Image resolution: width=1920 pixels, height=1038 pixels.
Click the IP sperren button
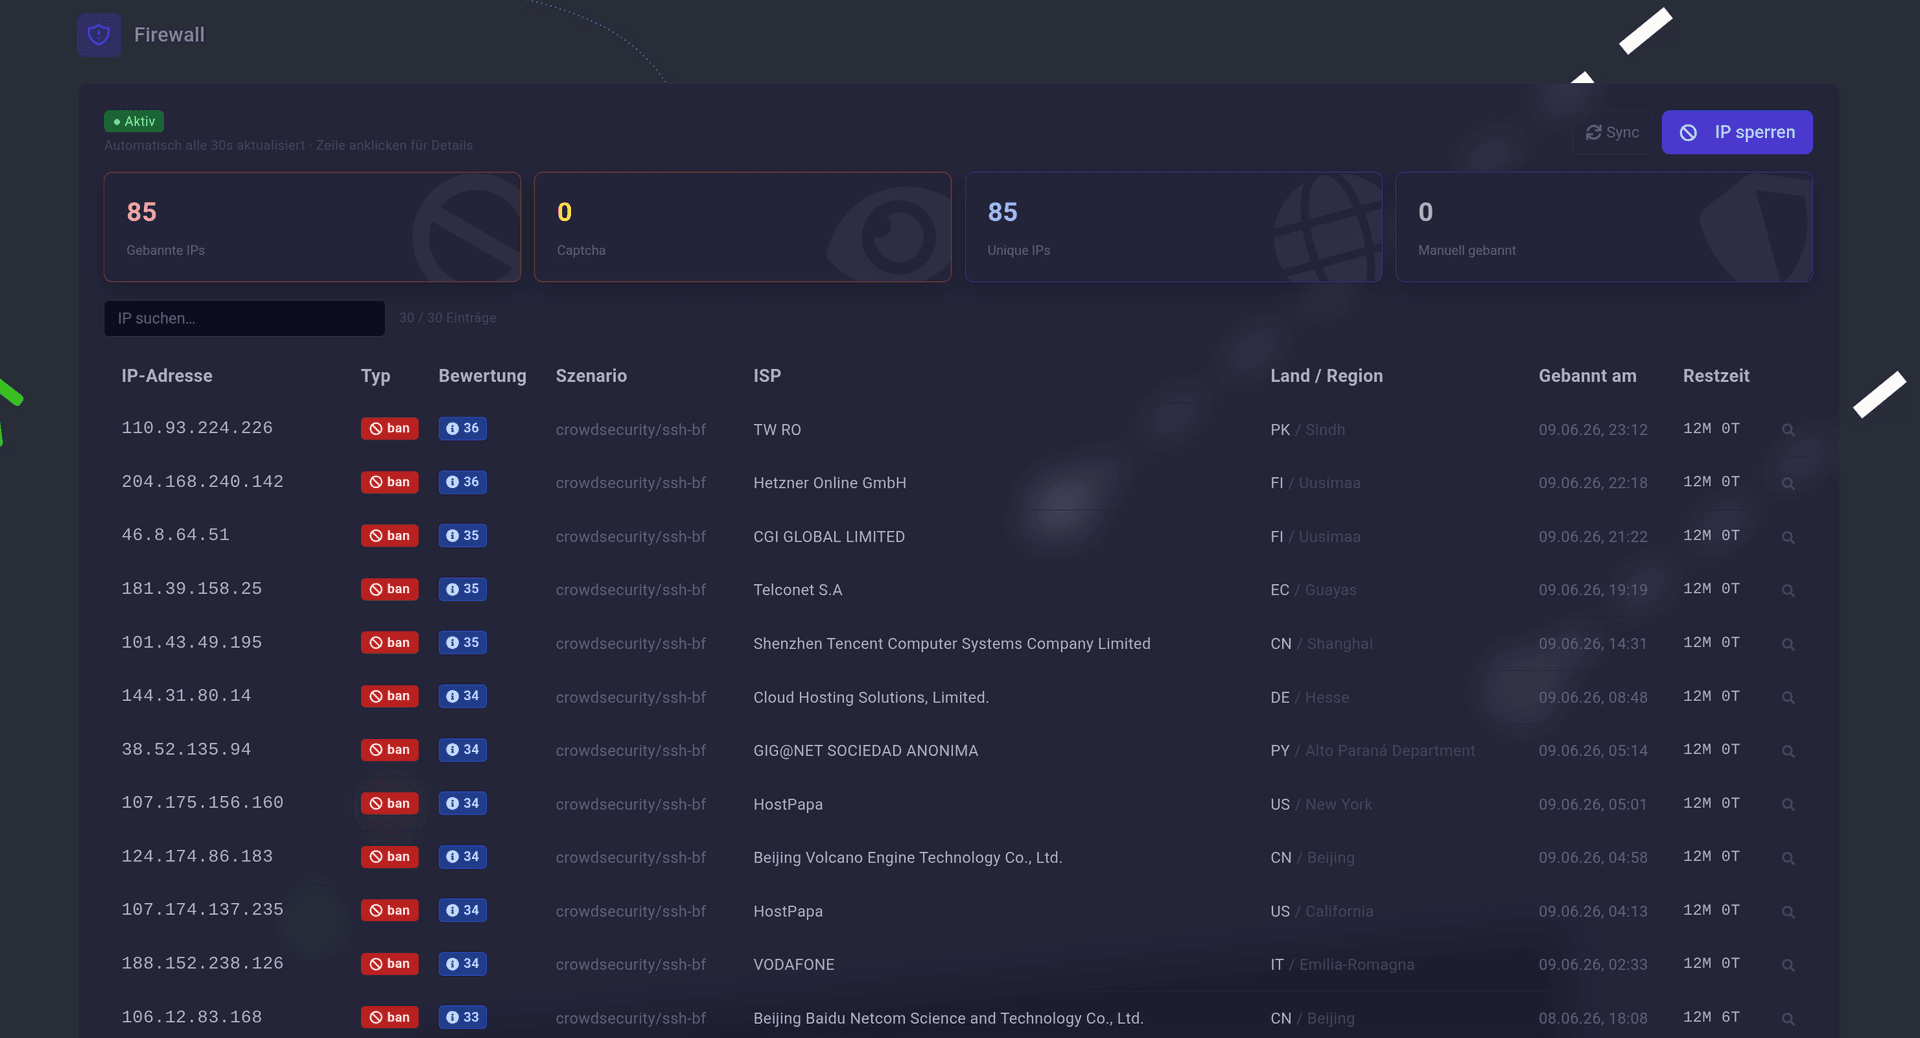tap(1737, 132)
